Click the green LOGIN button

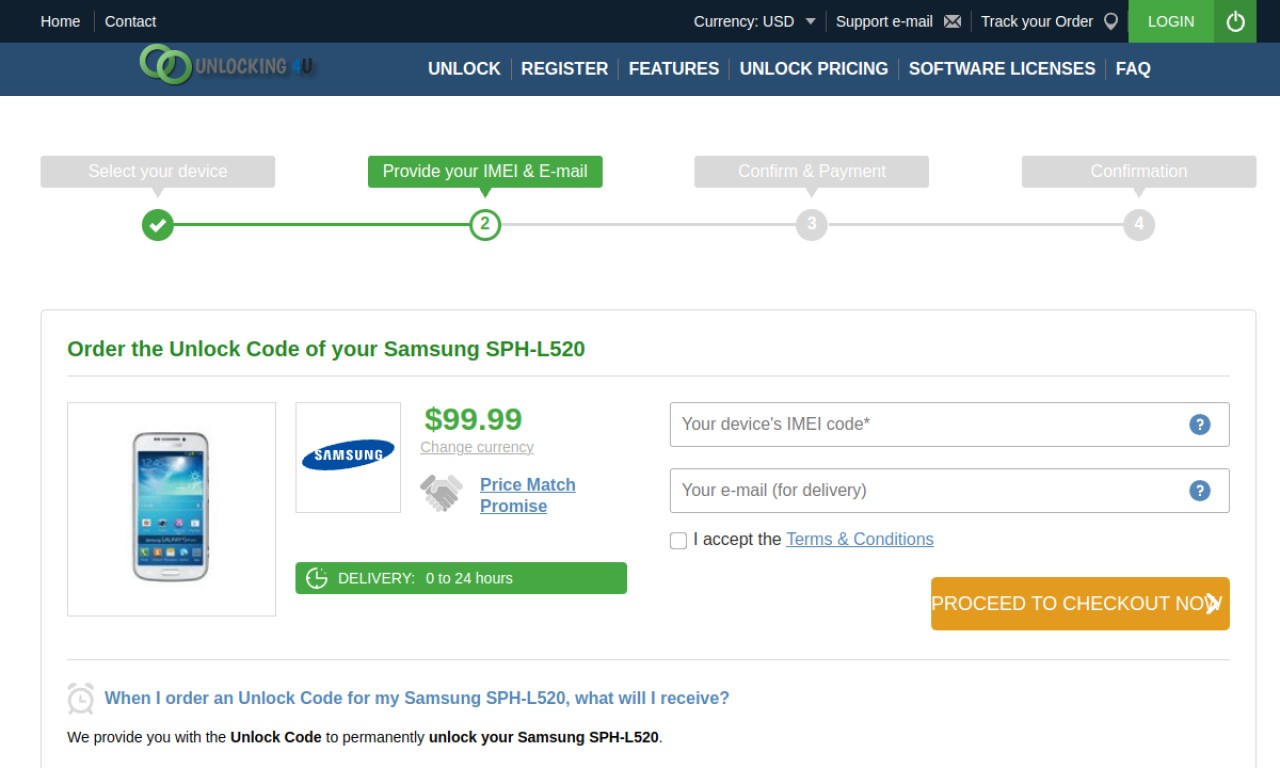pos(1171,21)
